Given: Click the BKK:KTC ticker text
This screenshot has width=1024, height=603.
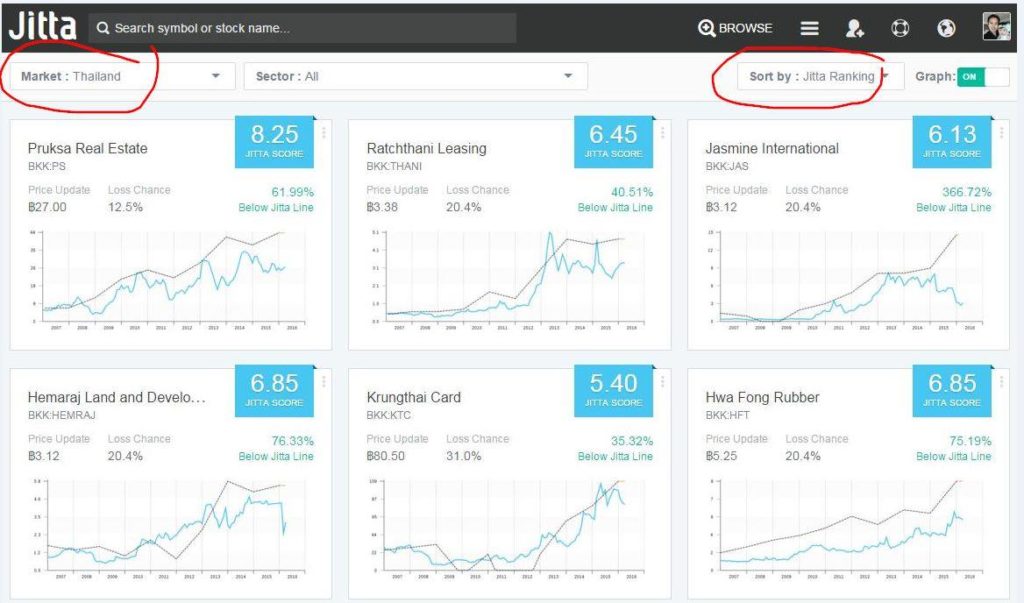Looking at the screenshot, I should click(389, 415).
